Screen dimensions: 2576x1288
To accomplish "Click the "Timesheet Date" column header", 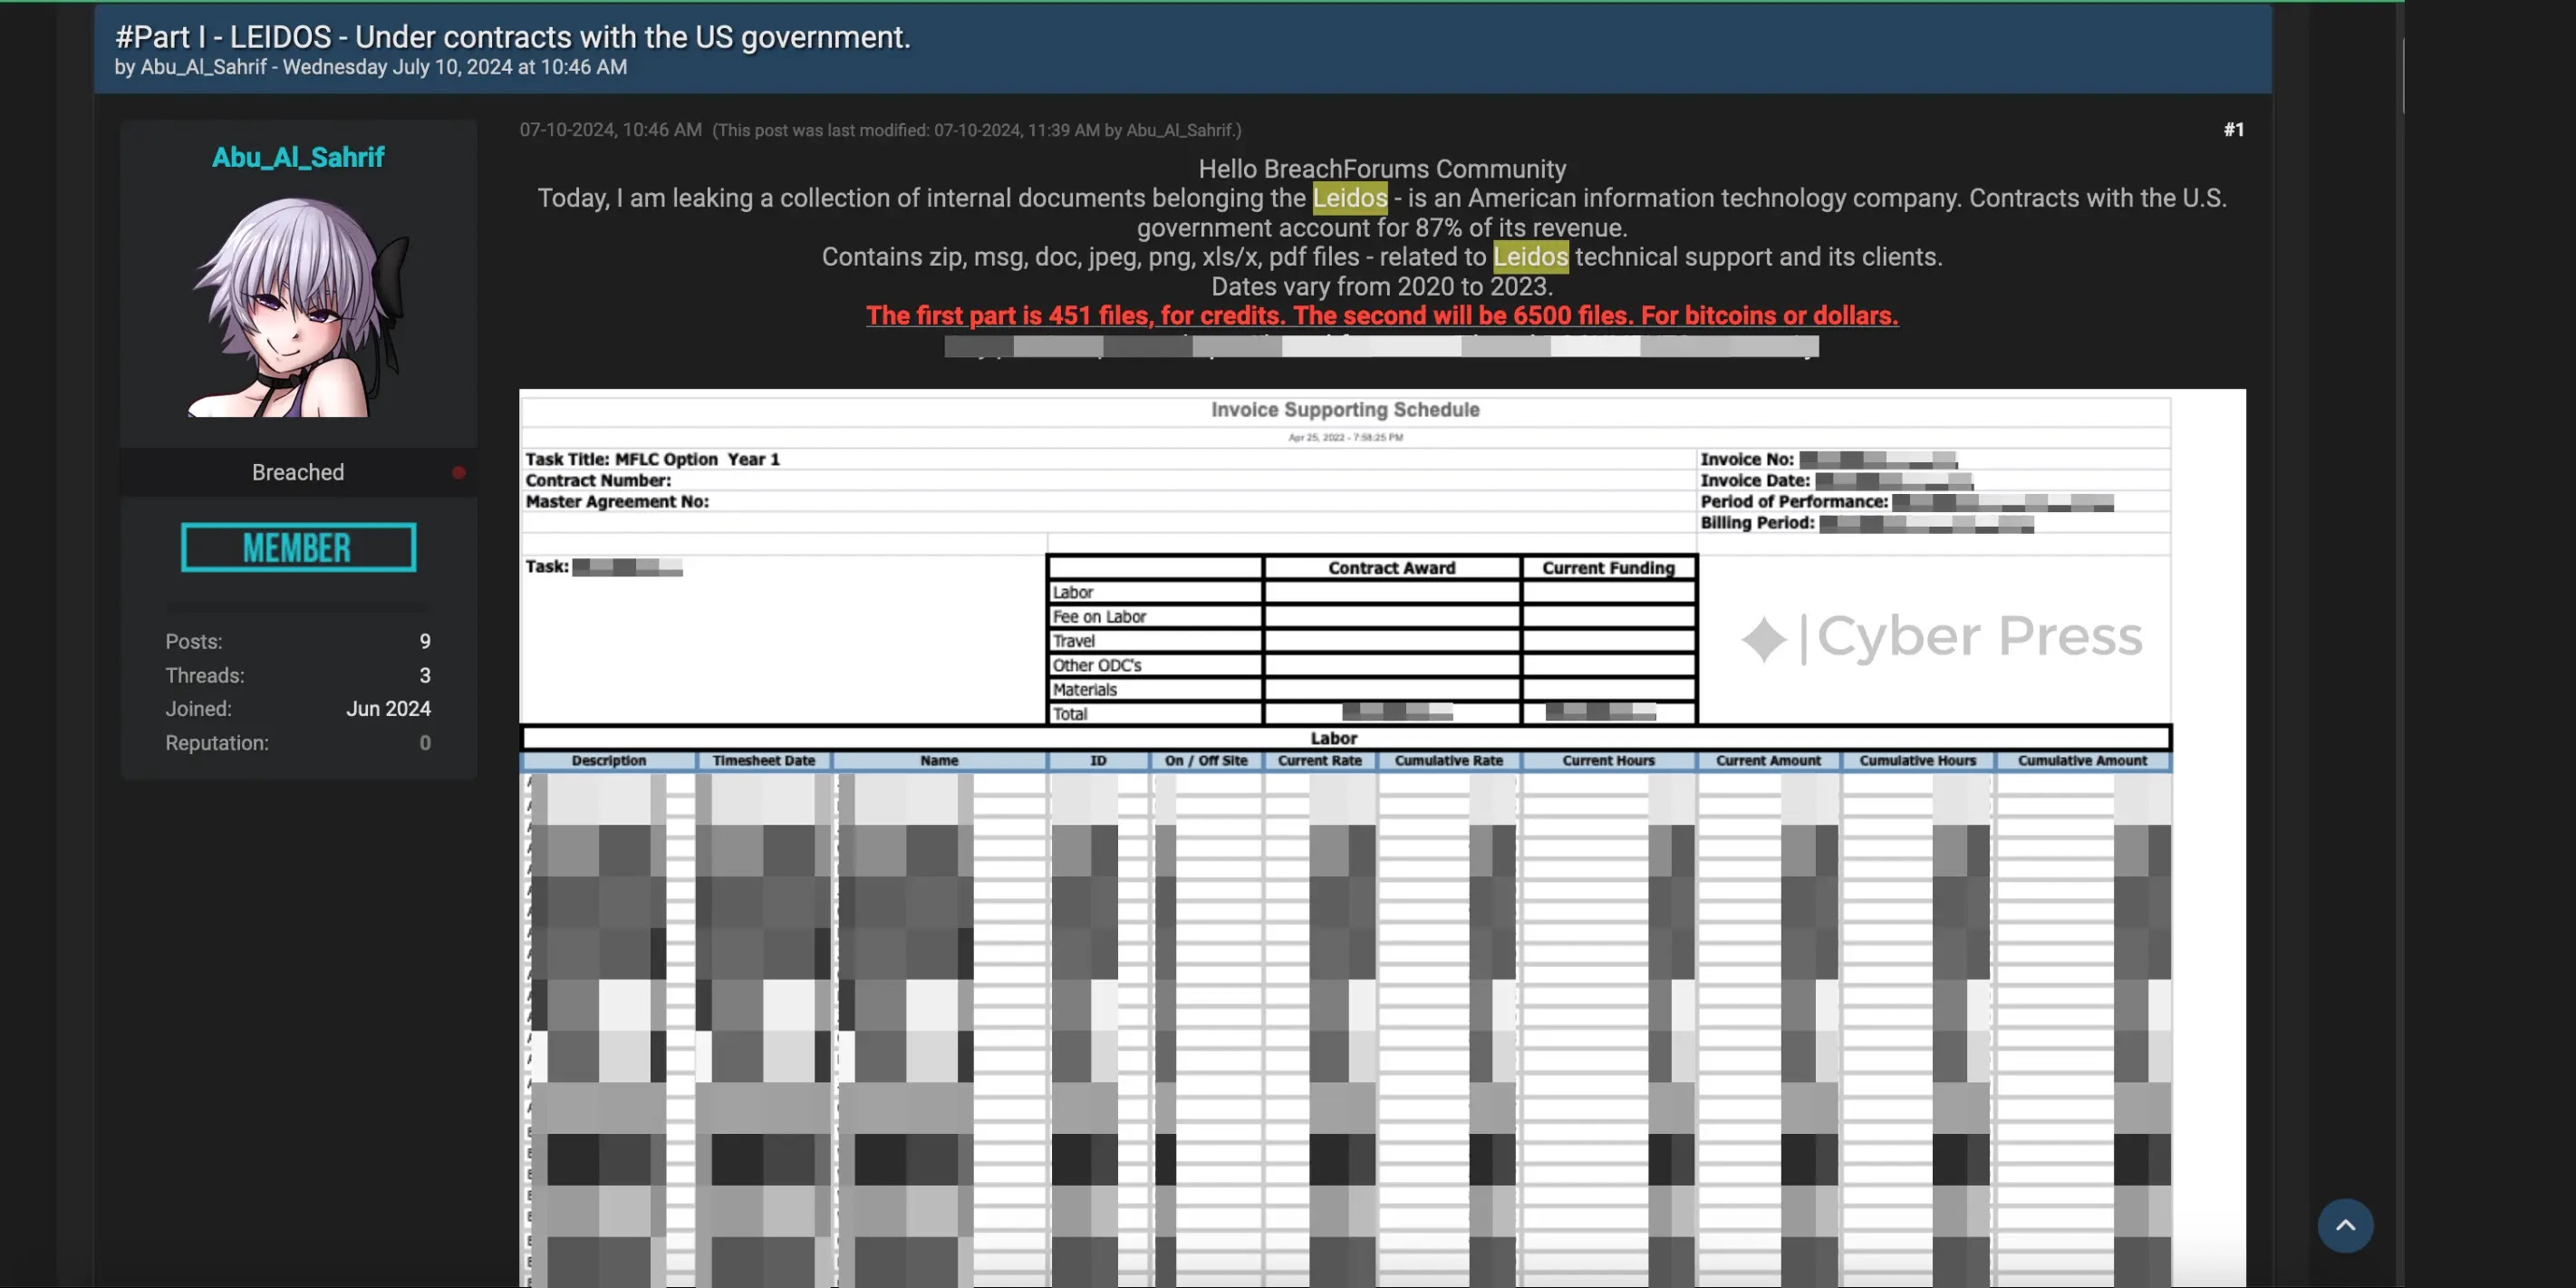I will tap(763, 761).
